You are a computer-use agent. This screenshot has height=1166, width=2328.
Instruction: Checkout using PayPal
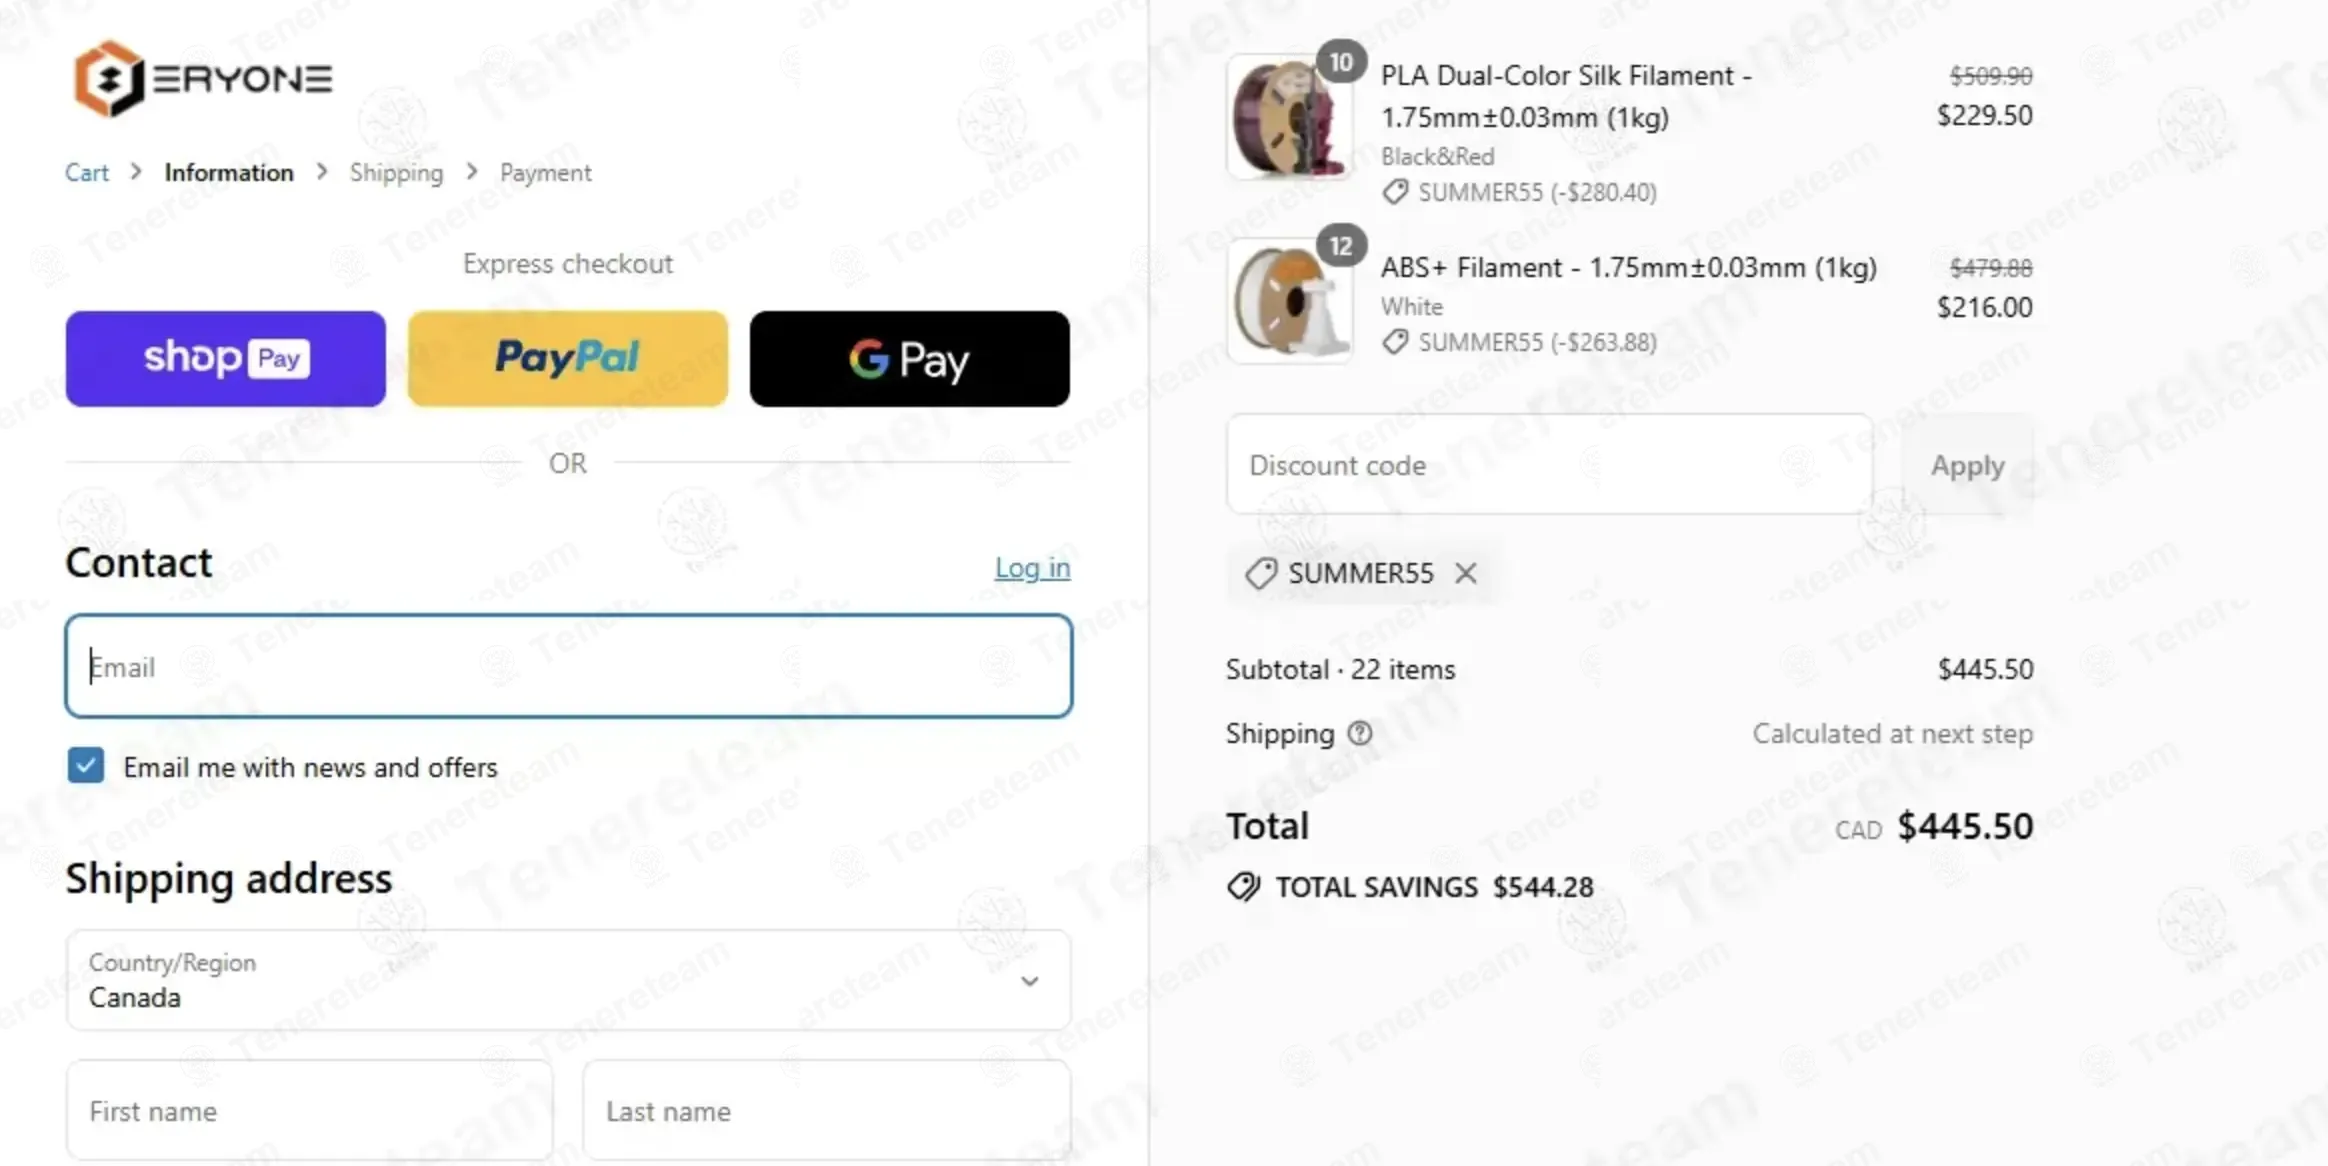(x=568, y=358)
